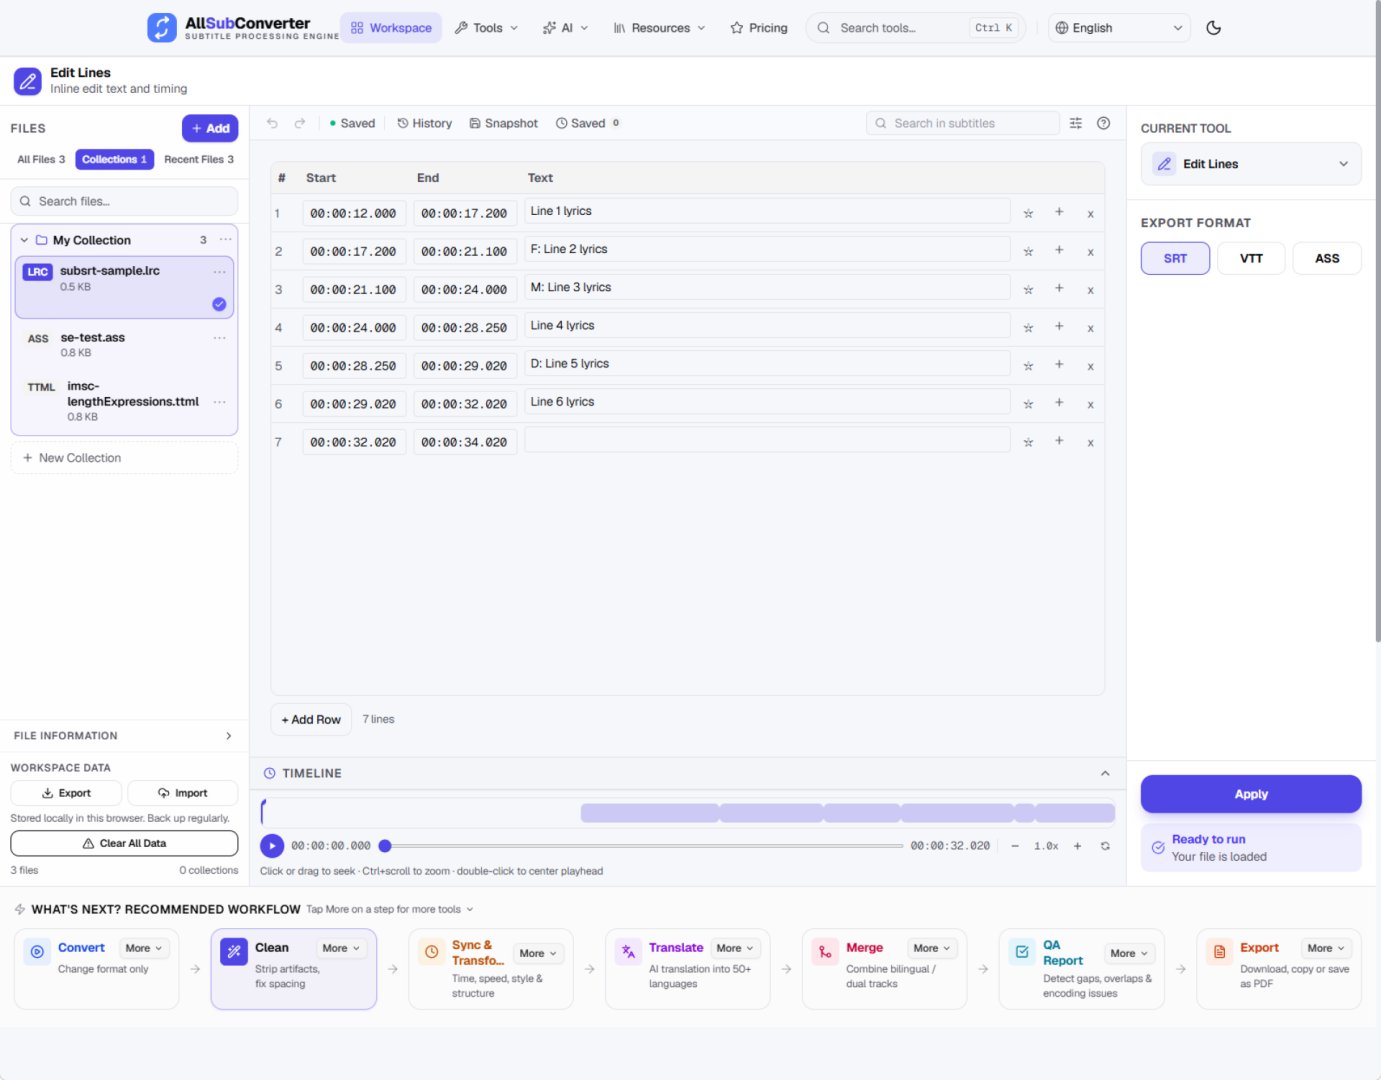Take a Snapshot of the subtitles
This screenshot has height=1080, width=1381.
point(504,123)
